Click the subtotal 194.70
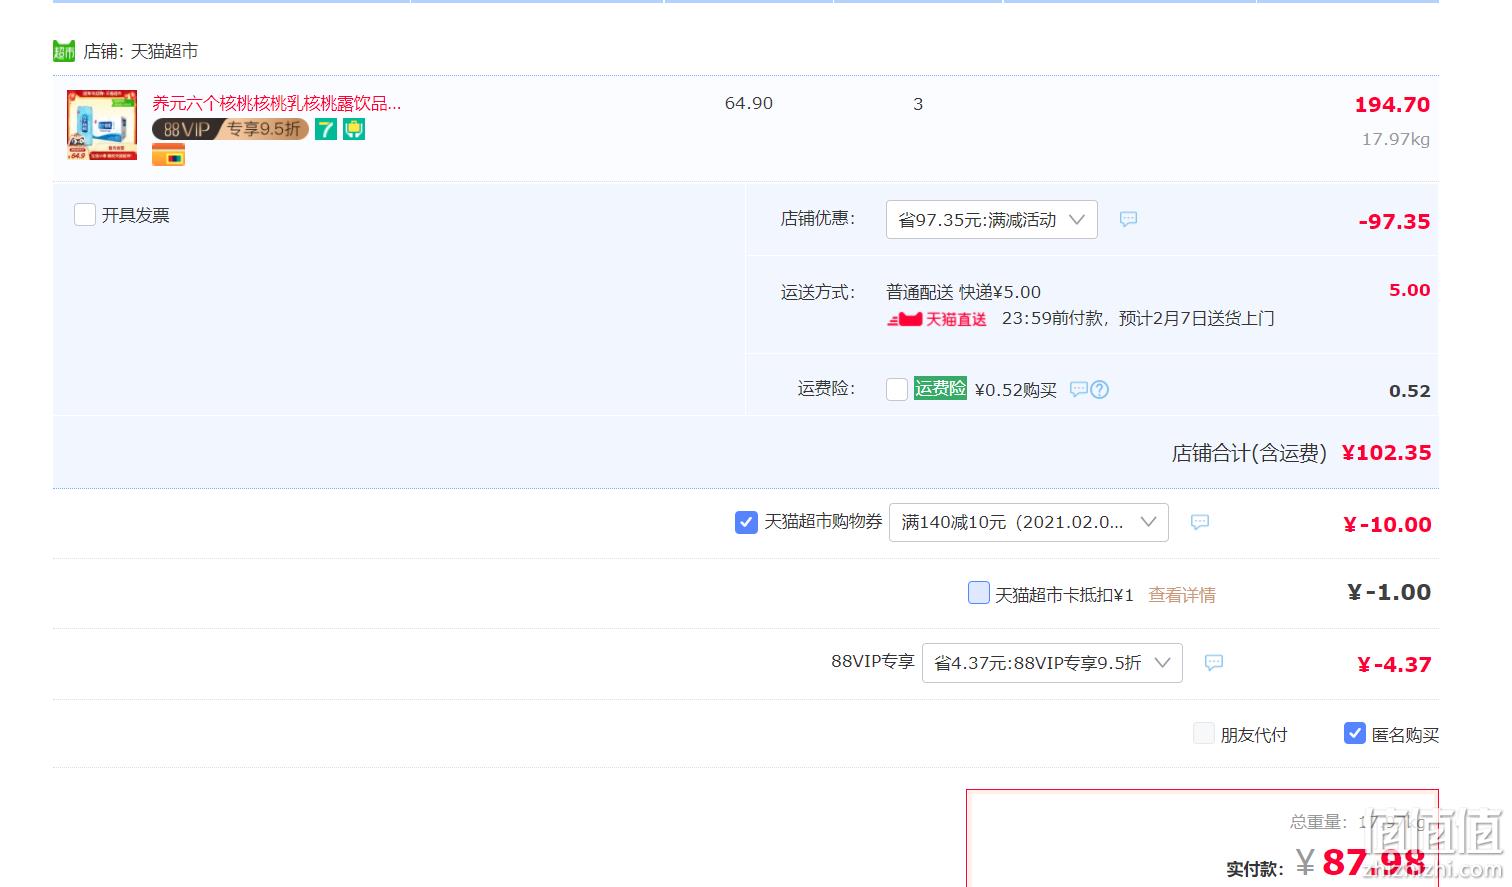This screenshot has width=1512, height=887. coord(1392,105)
